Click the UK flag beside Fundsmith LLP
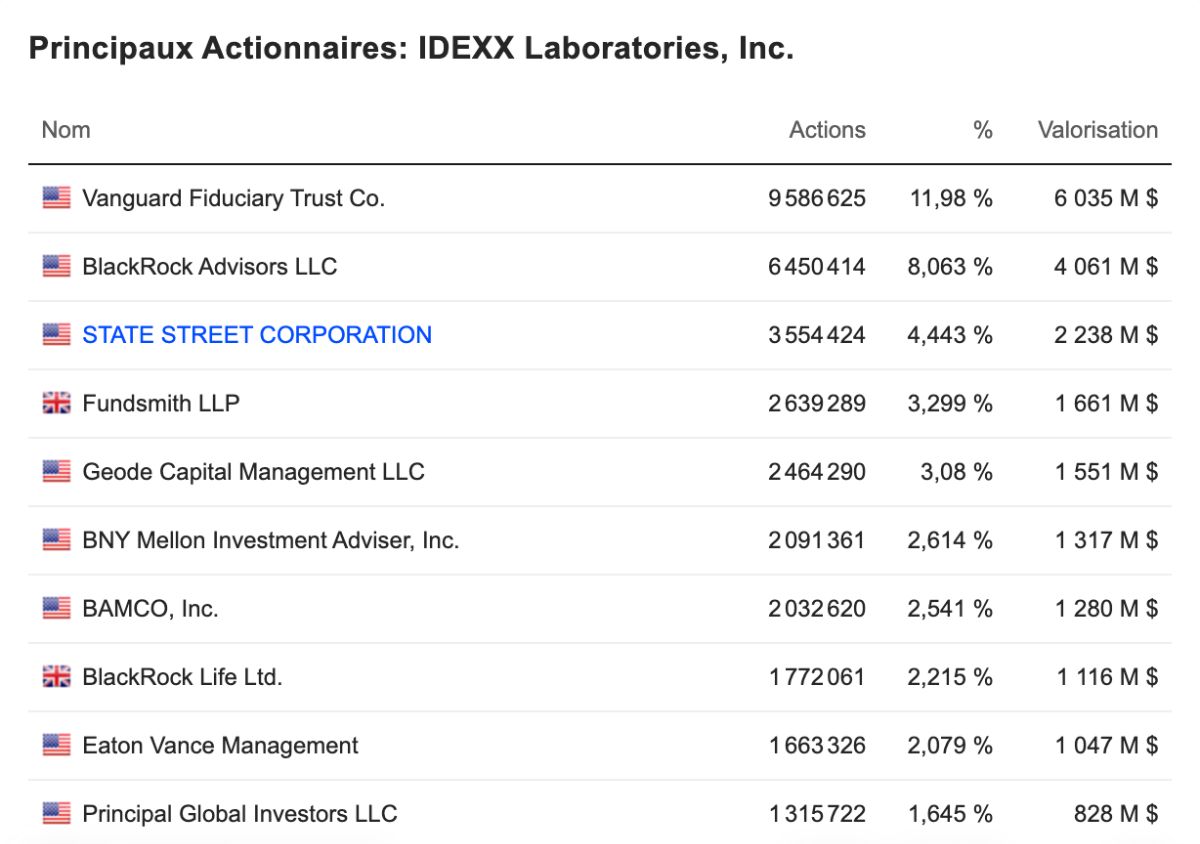The height and width of the screenshot is (844, 1200). pos(56,403)
